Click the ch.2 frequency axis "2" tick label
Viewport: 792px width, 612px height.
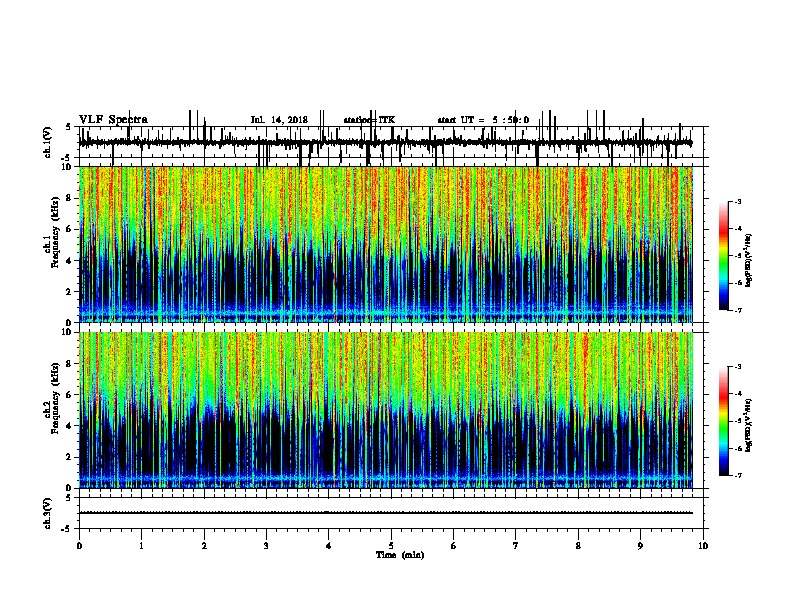pyautogui.click(x=70, y=457)
